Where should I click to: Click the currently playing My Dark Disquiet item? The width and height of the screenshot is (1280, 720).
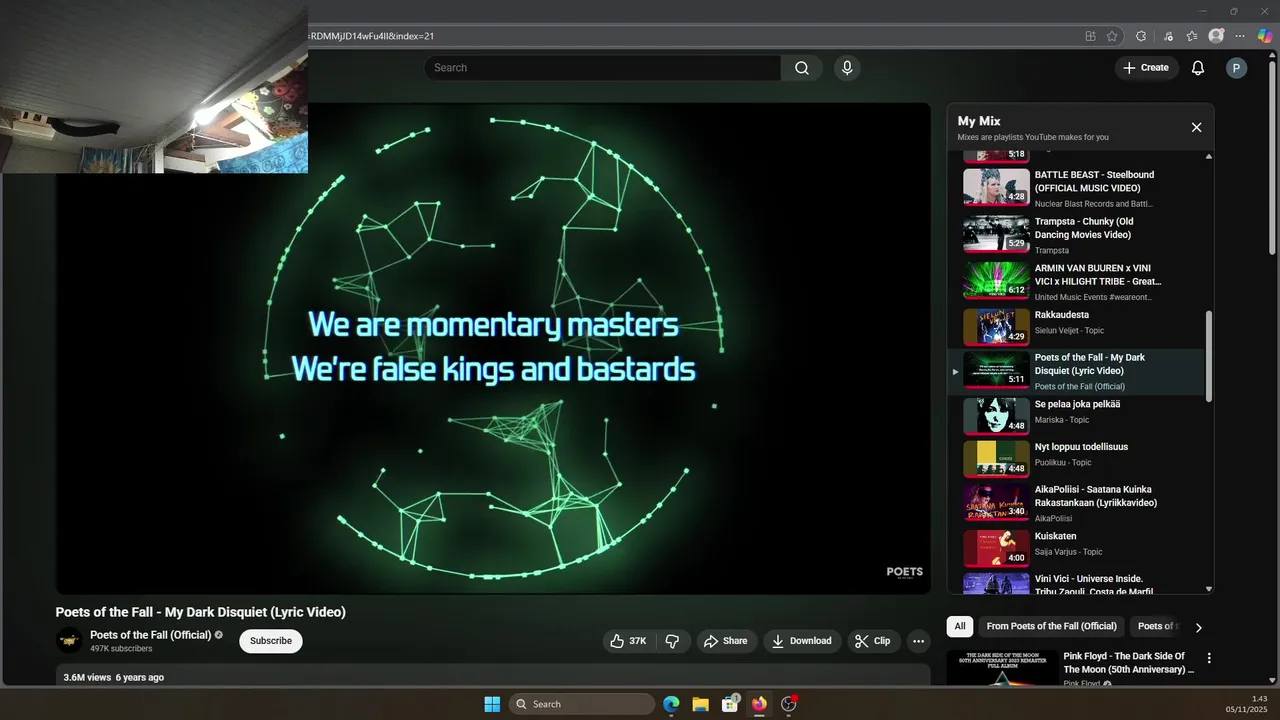(x=1076, y=371)
